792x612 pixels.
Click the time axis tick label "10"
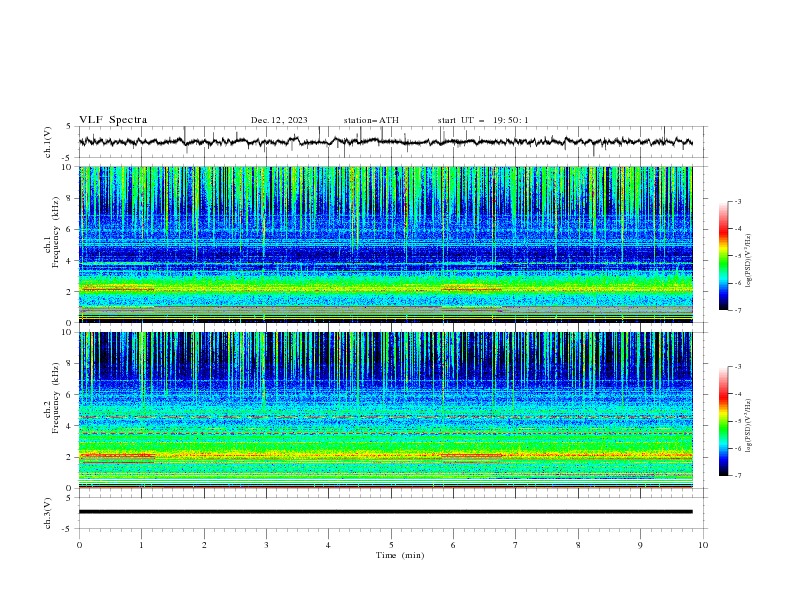(x=703, y=545)
